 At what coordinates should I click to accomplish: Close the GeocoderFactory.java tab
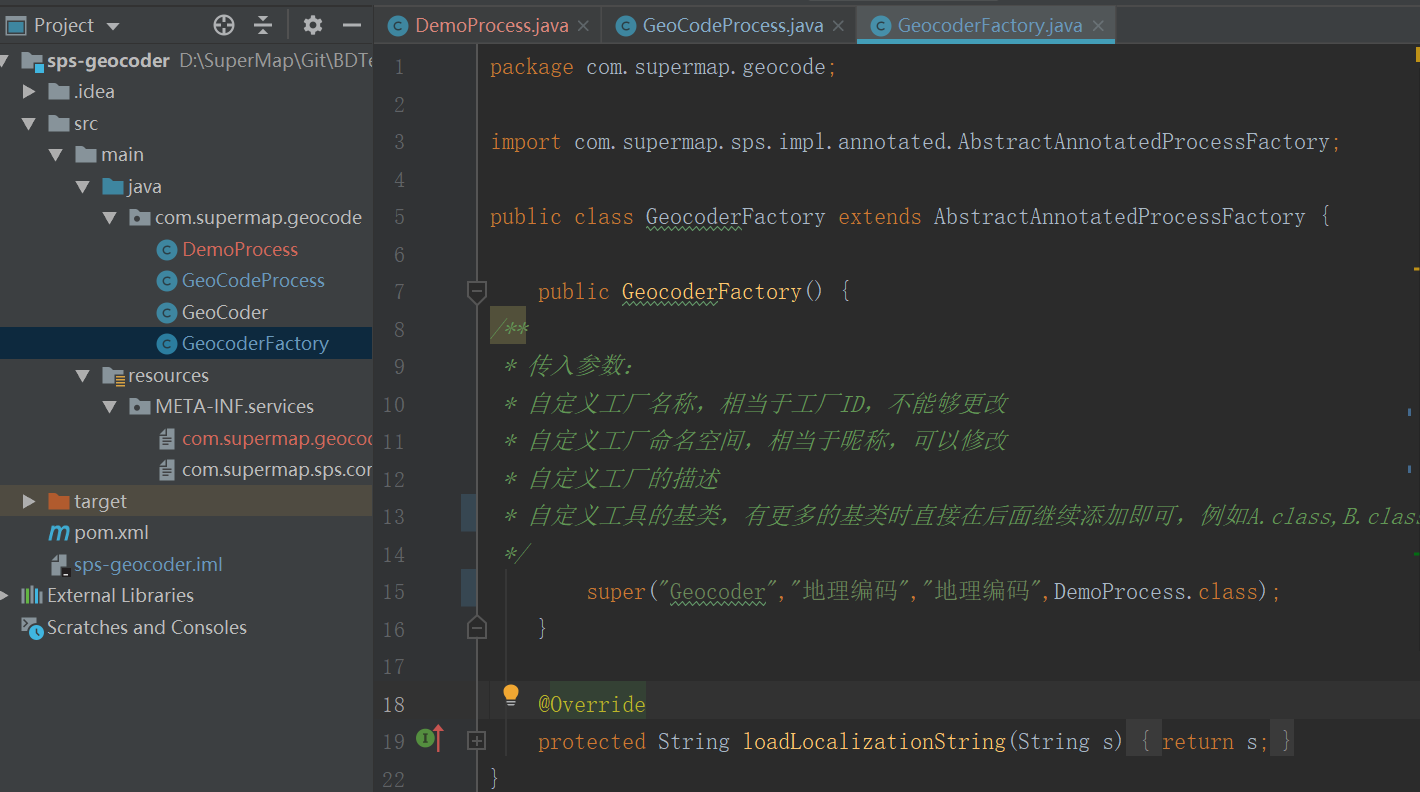pos(1098,26)
